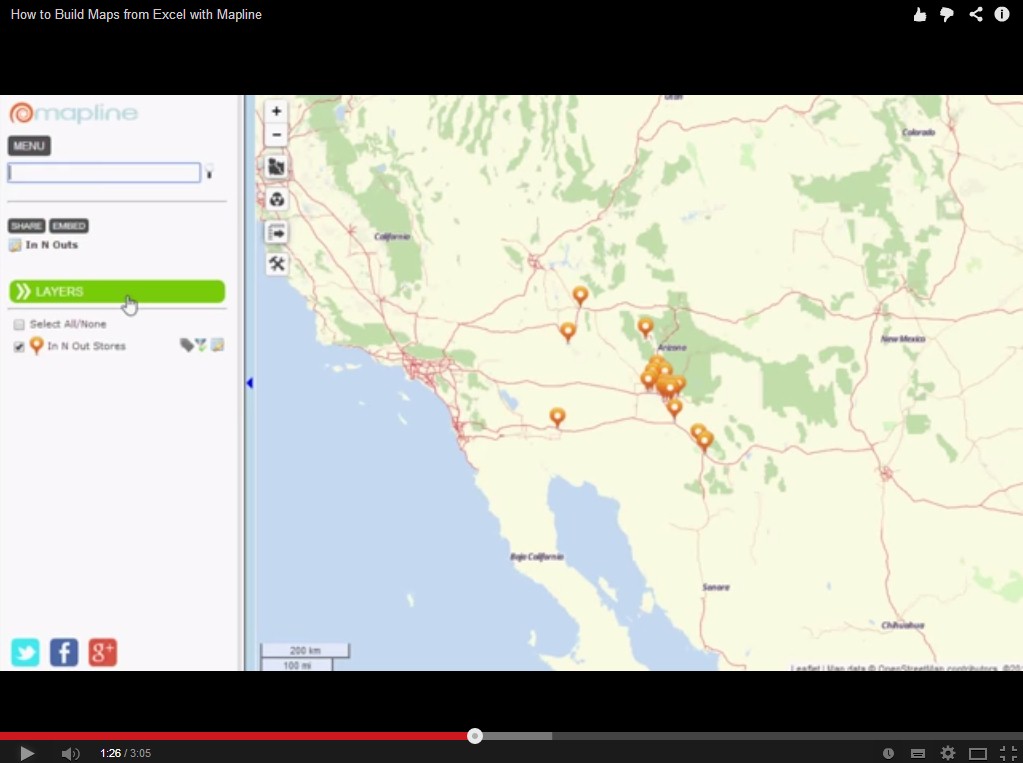
Task: Toggle theater mode with the rectangle icon
Action: pyautogui.click(x=977, y=754)
